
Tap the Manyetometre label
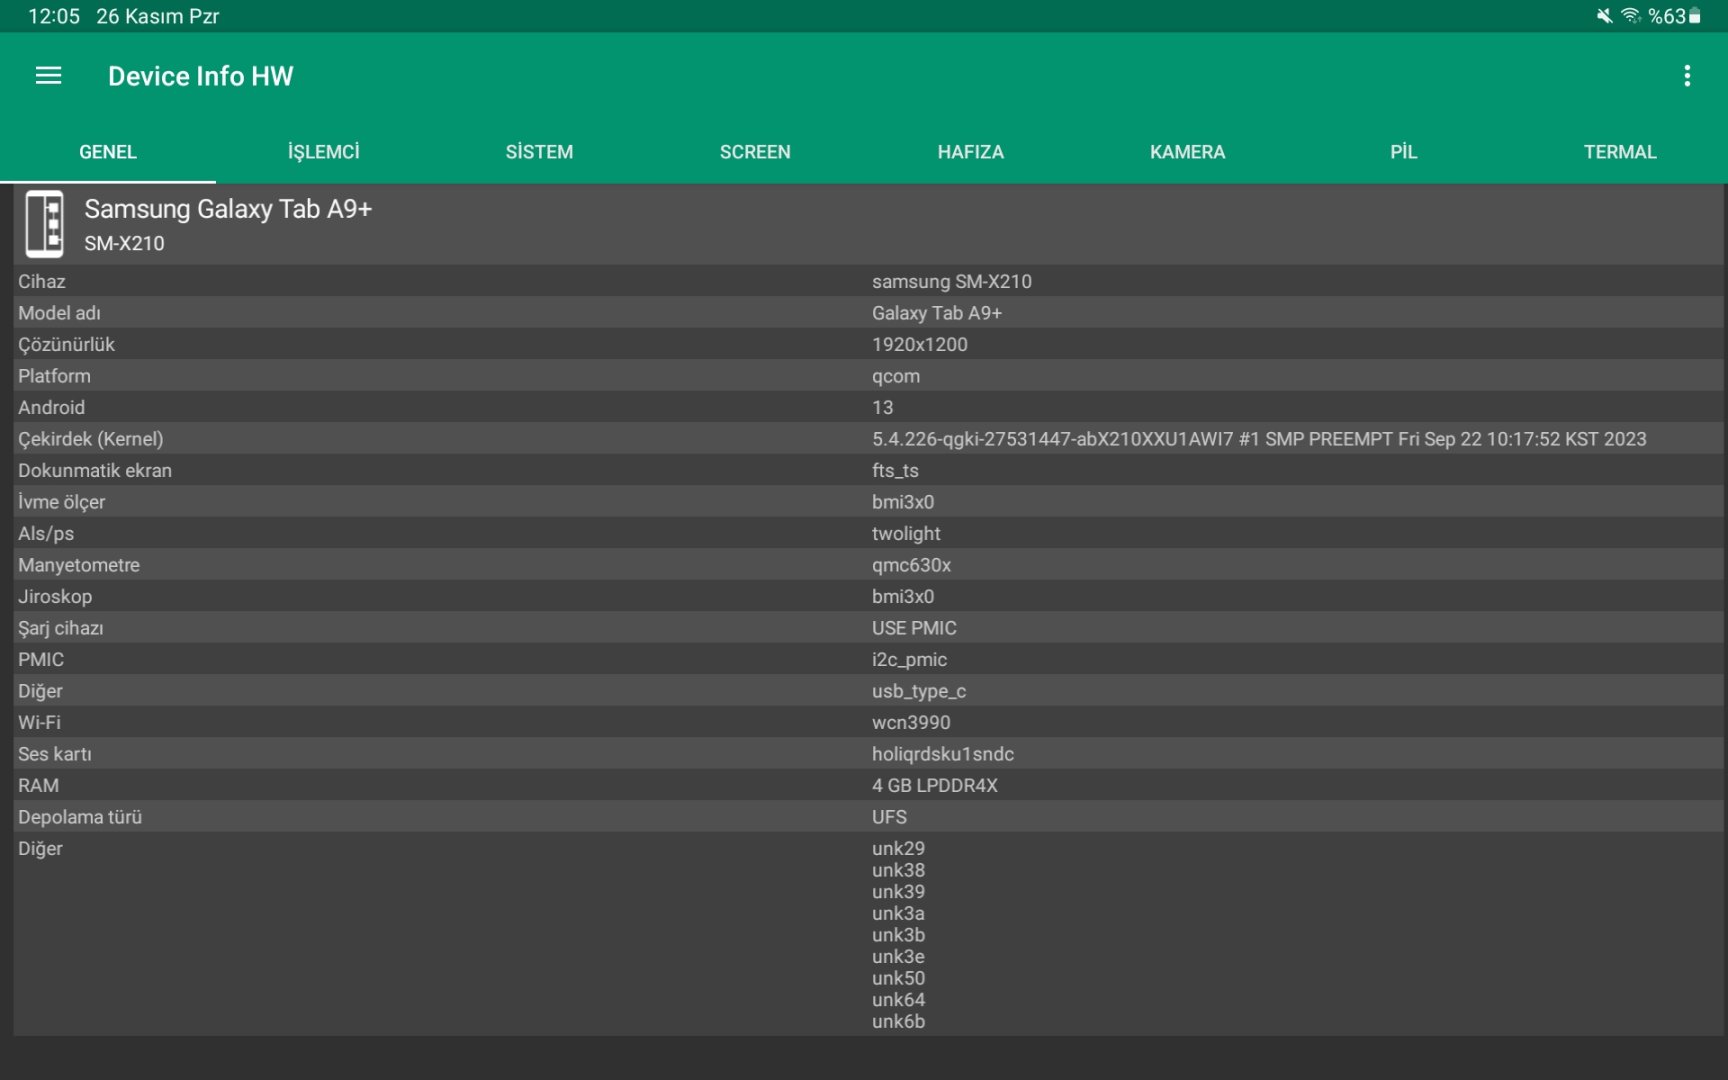[79, 565]
